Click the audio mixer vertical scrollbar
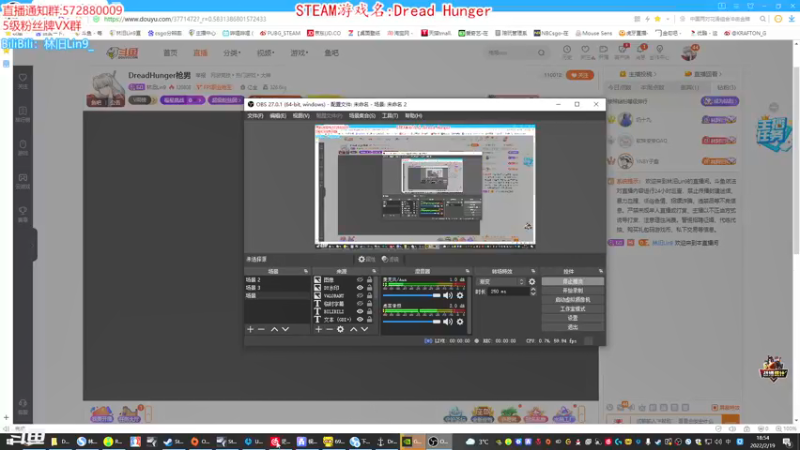The width and height of the screenshot is (800, 450). pyautogui.click(x=469, y=305)
